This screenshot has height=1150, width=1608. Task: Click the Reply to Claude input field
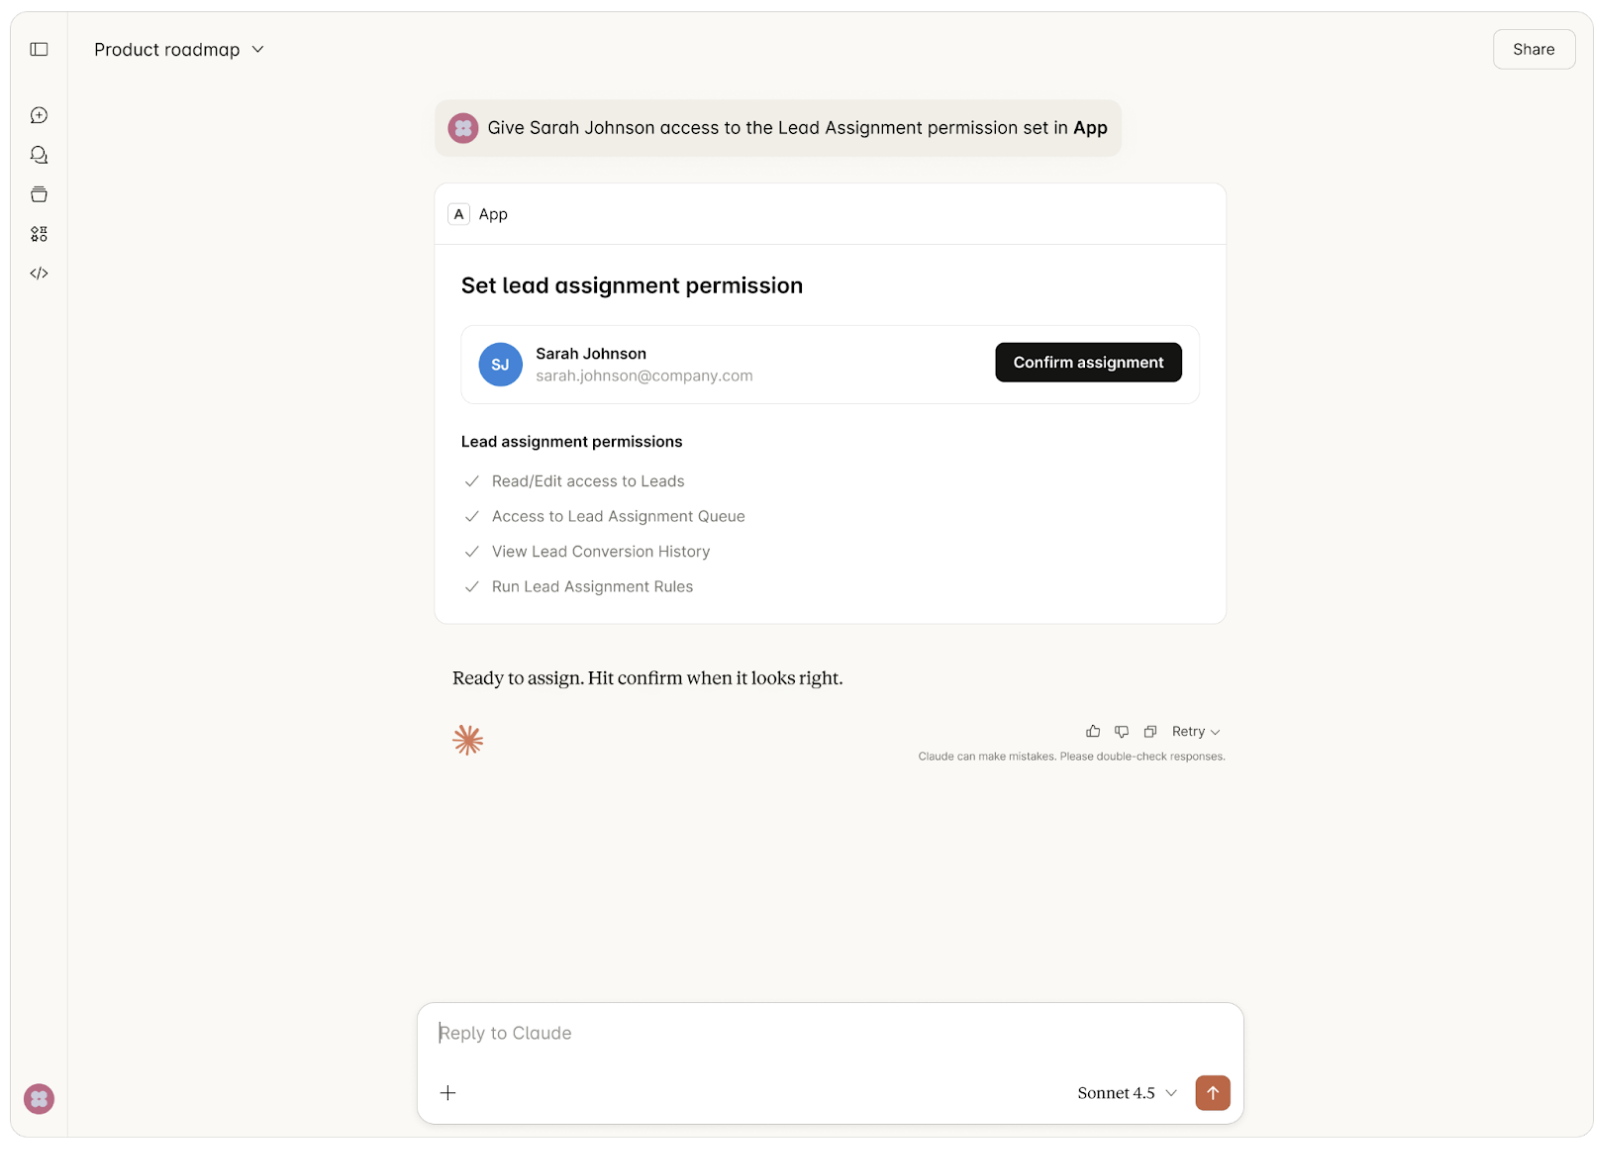tap(700, 1033)
